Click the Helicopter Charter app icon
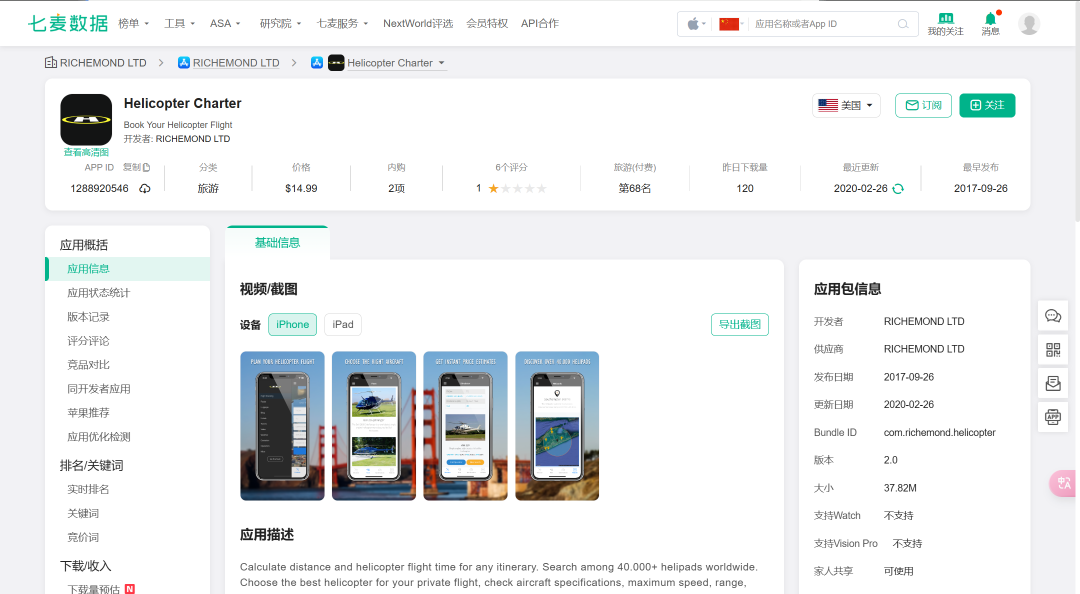1080x594 pixels. [86, 120]
